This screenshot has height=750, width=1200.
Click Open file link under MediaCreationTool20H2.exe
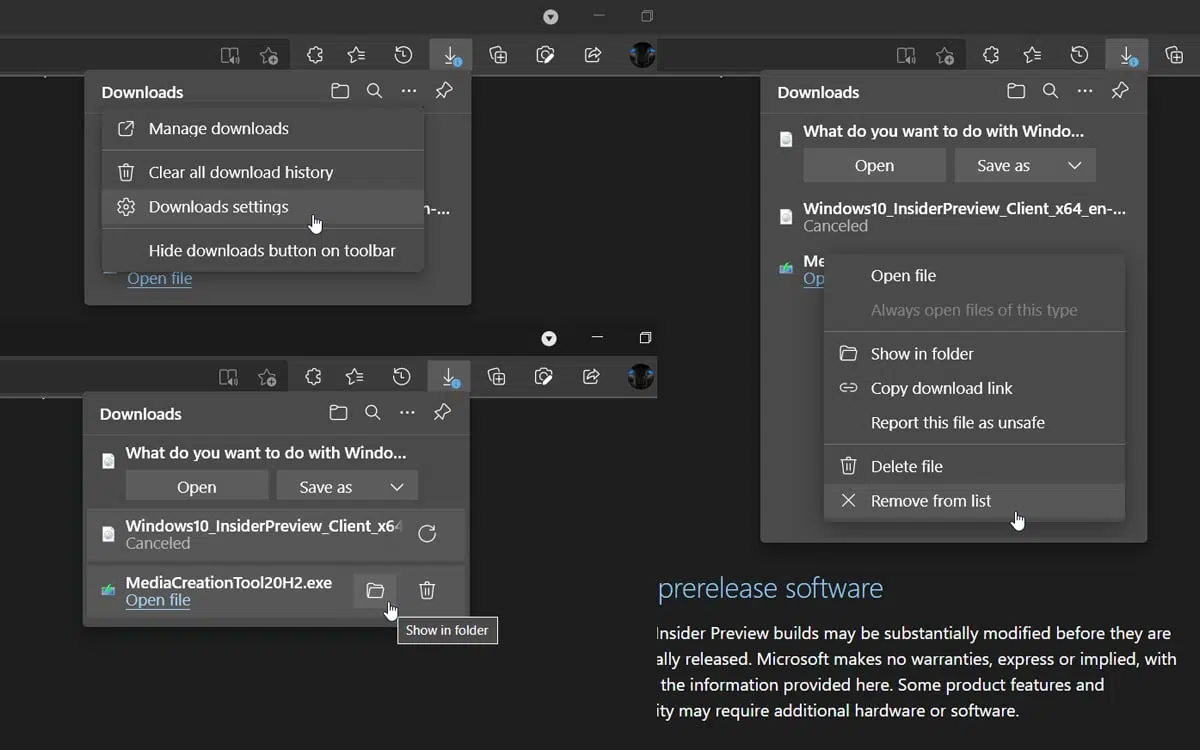coord(158,600)
